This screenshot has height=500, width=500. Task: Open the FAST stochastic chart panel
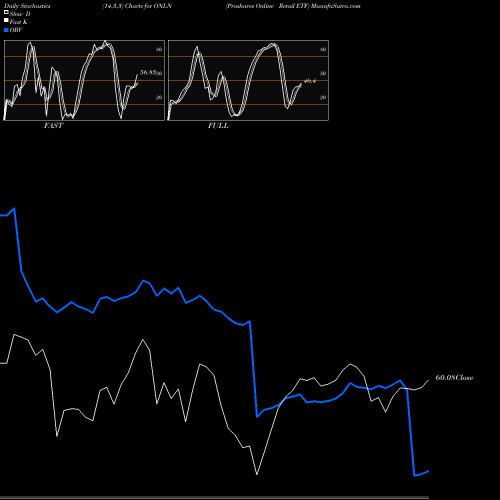[84, 80]
